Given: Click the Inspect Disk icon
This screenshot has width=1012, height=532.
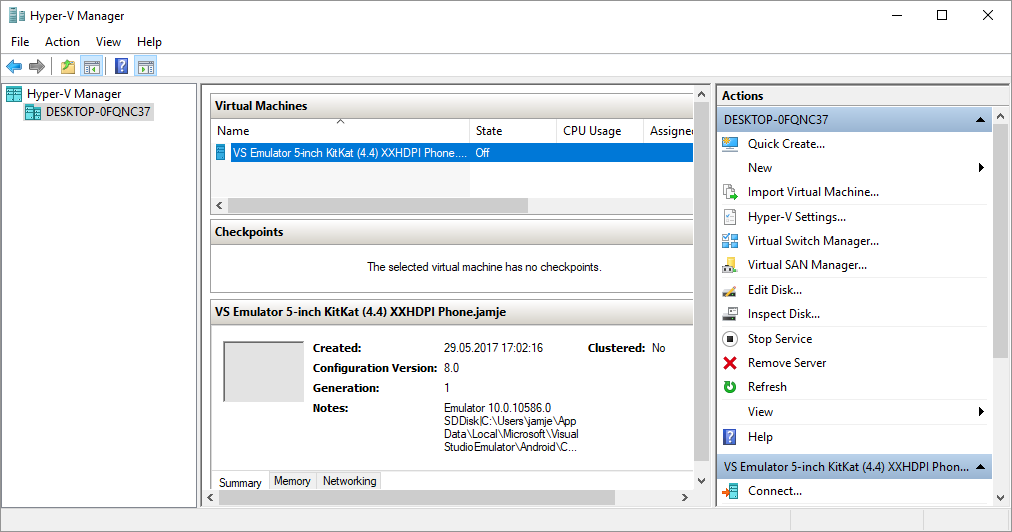Looking at the screenshot, I should 730,314.
